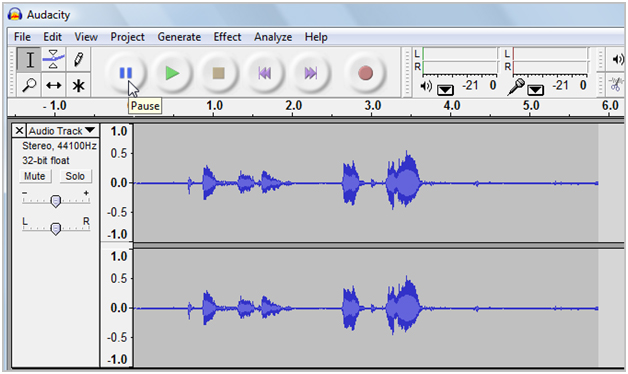Solo the Audio Track
The height and width of the screenshot is (374, 628).
[75, 176]
